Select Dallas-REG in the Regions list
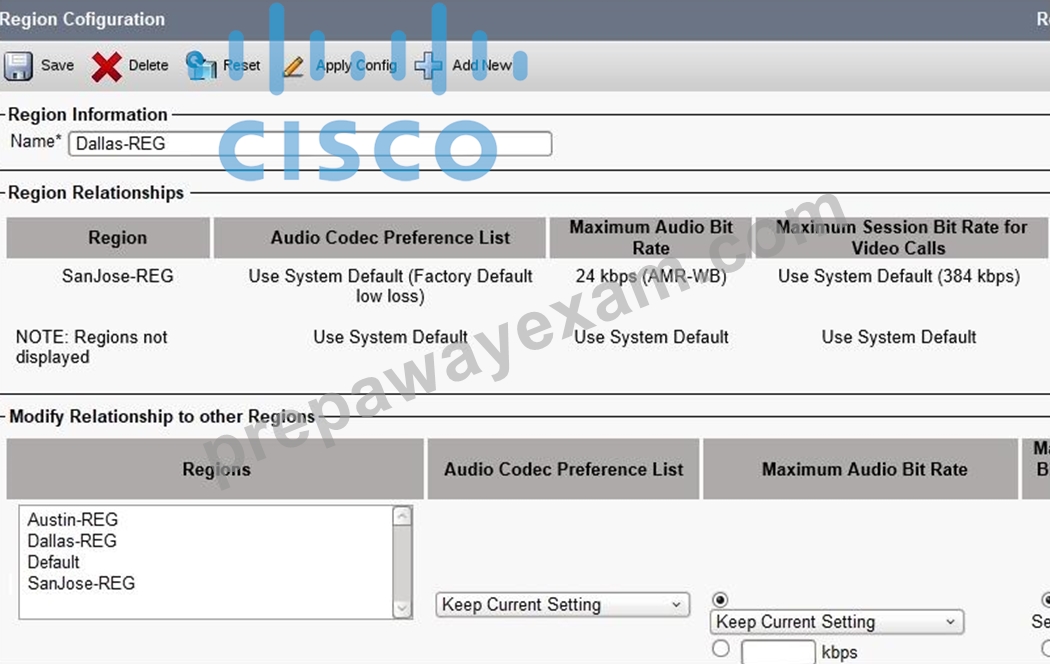This screenshot has width=1050, height=664. point(72,541)
